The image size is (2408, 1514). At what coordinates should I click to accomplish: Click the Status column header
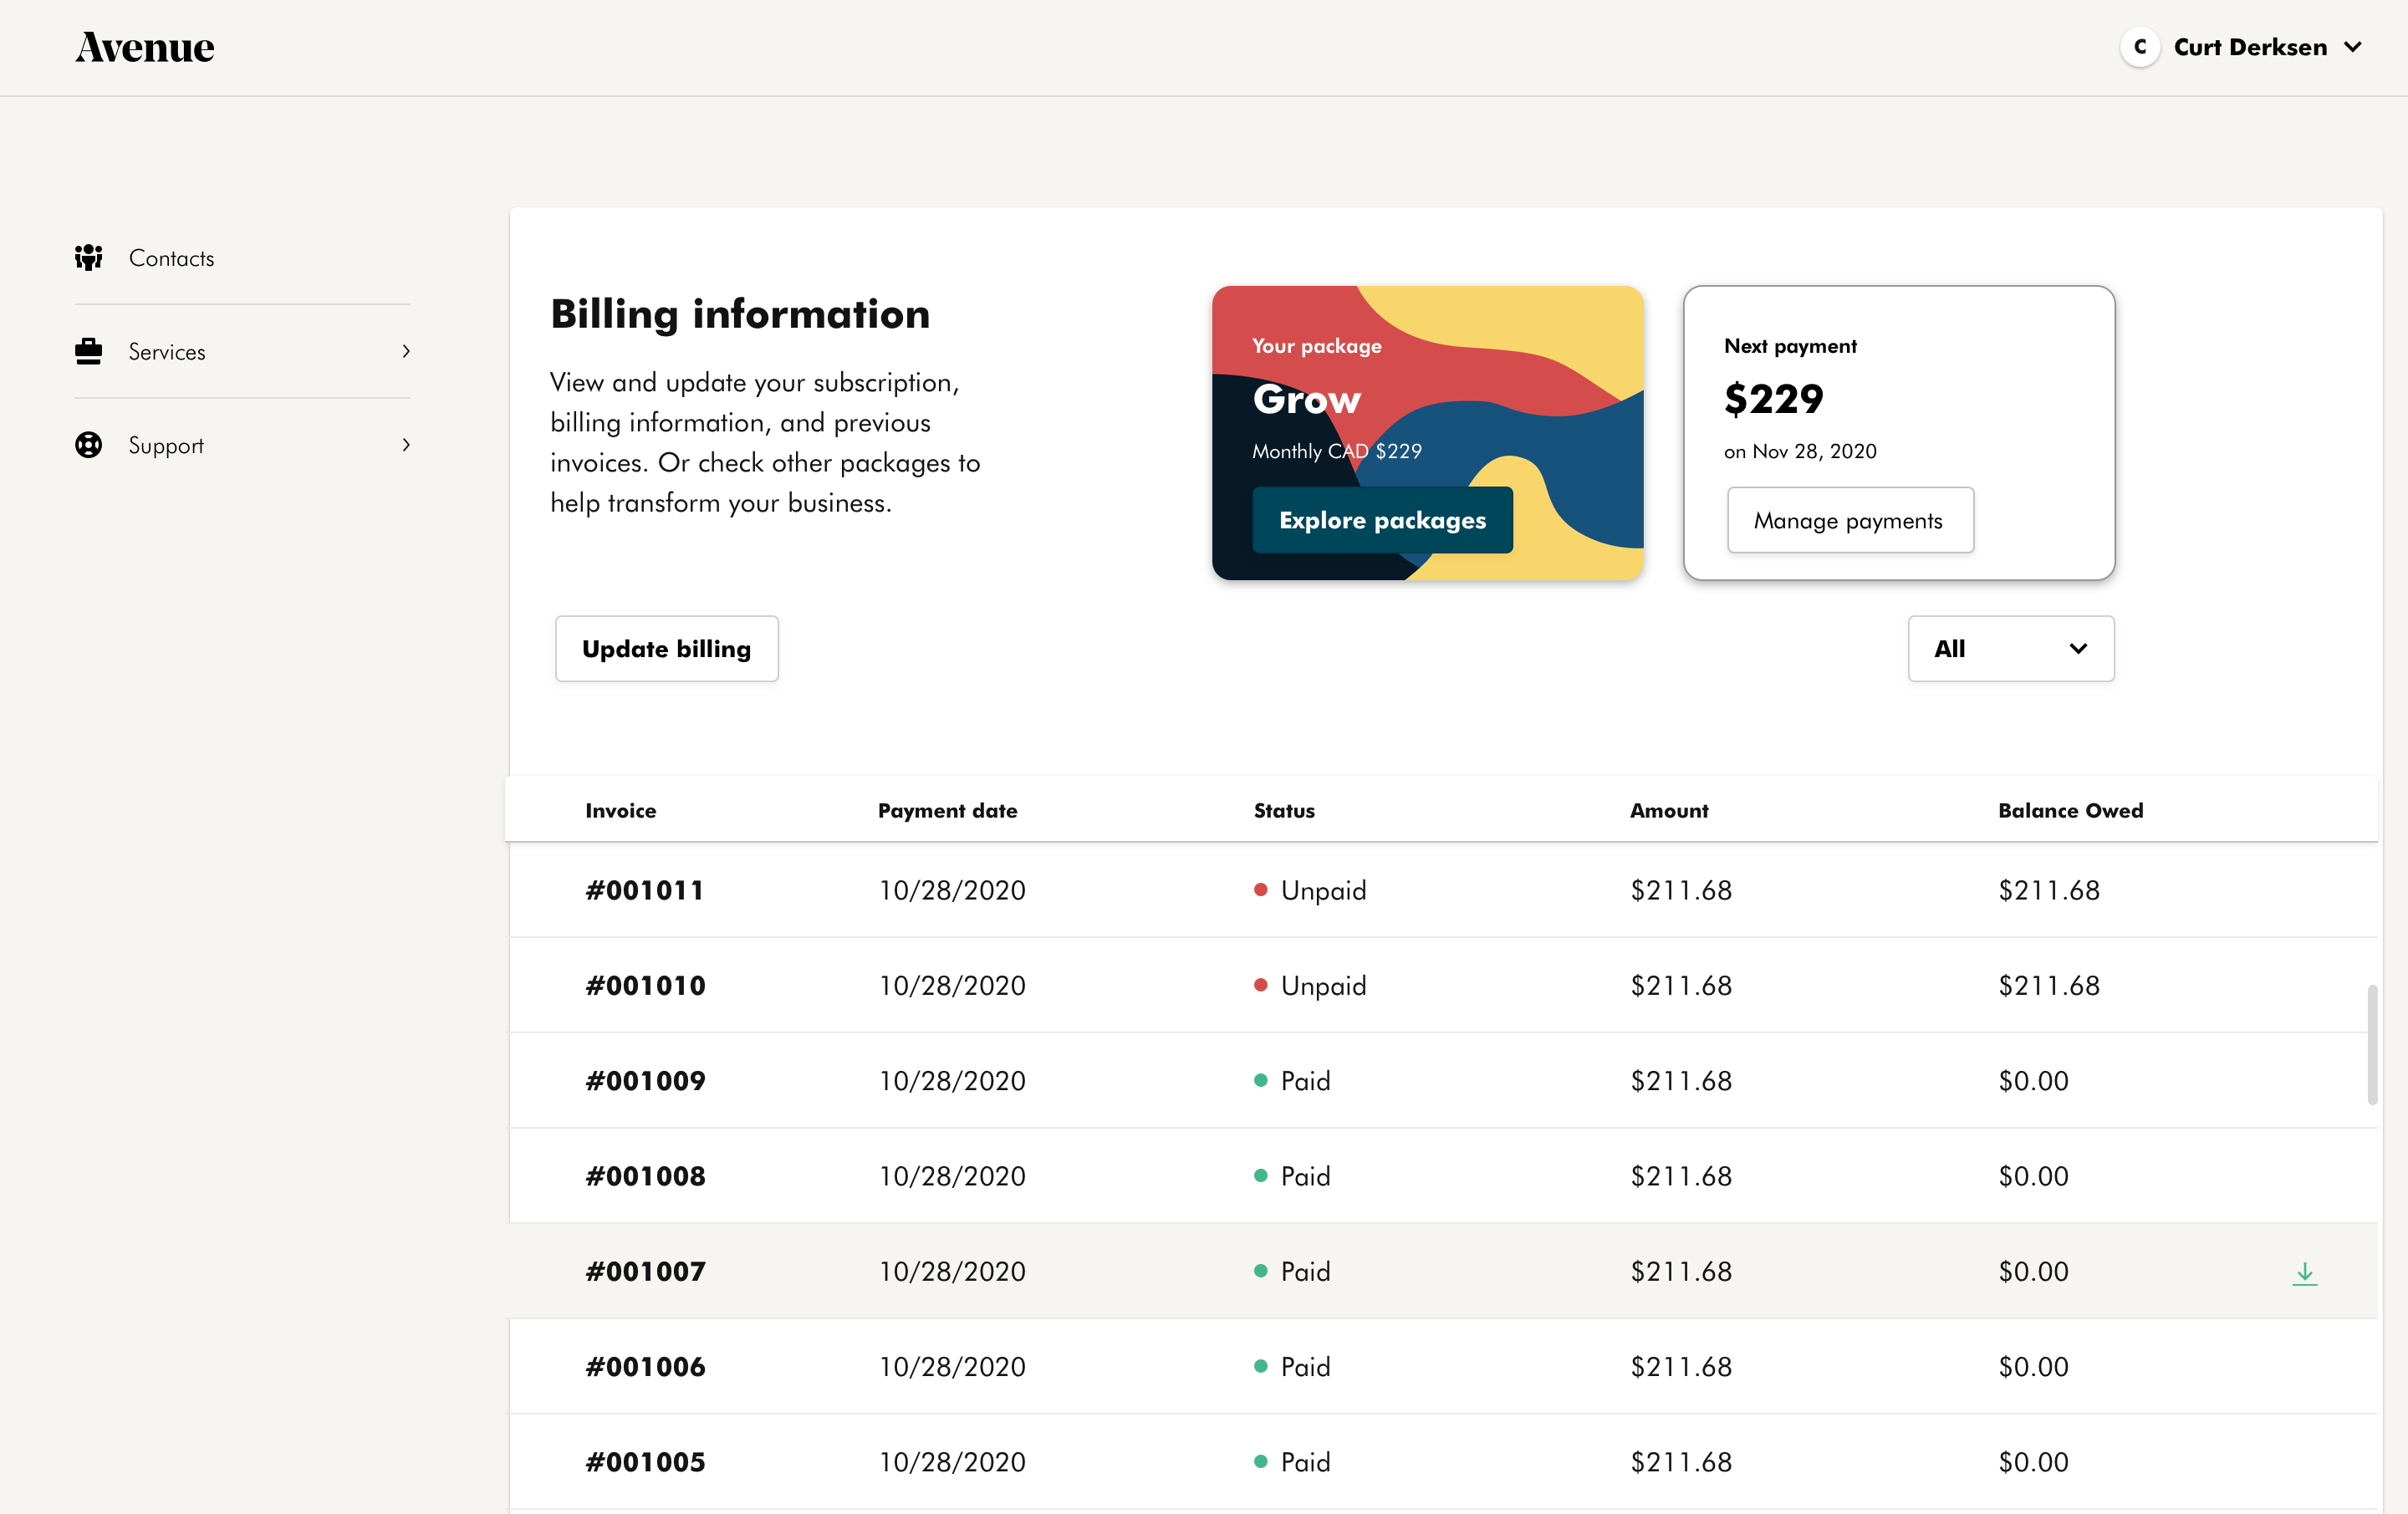(x=1284, y=811)
